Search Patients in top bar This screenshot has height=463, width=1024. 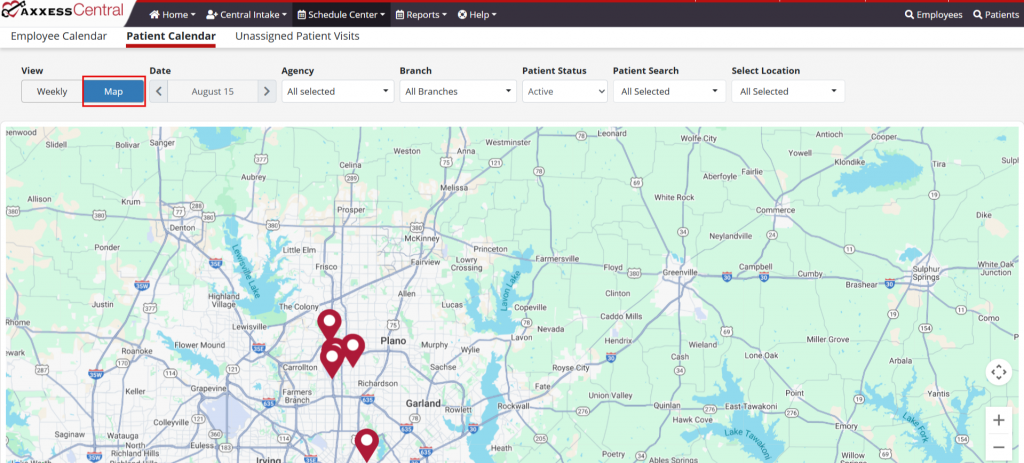(x=995, y=14)
